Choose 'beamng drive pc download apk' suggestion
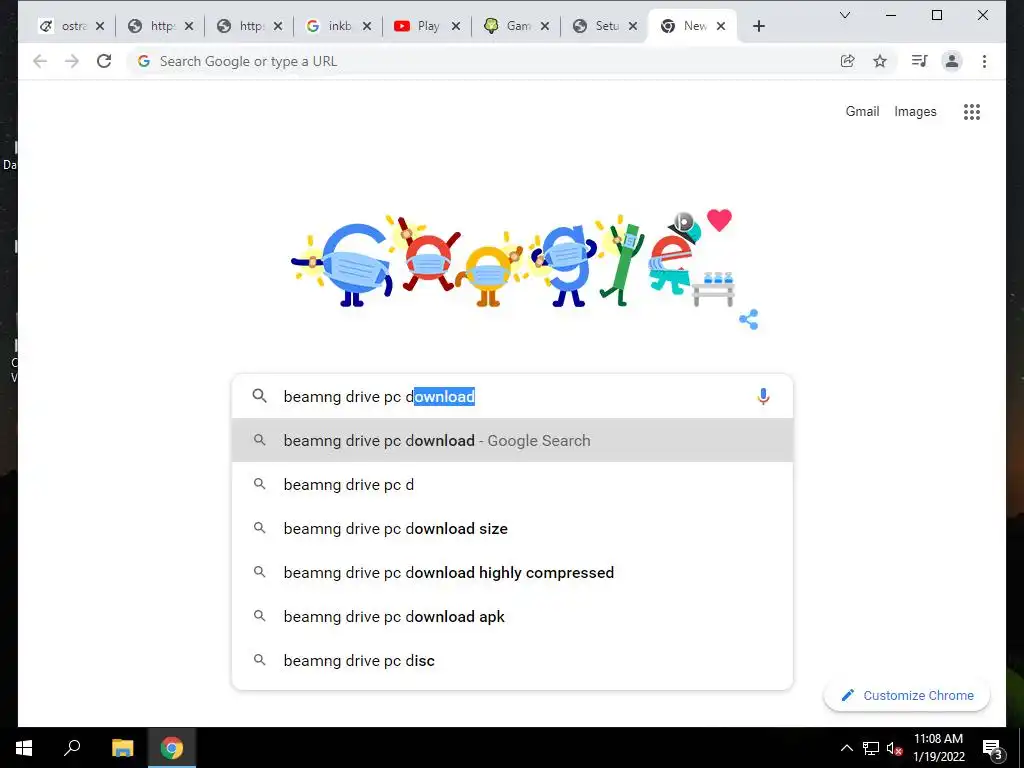Screen dimensions: 1024x768 pyautogui.click(x=513, y=616)
